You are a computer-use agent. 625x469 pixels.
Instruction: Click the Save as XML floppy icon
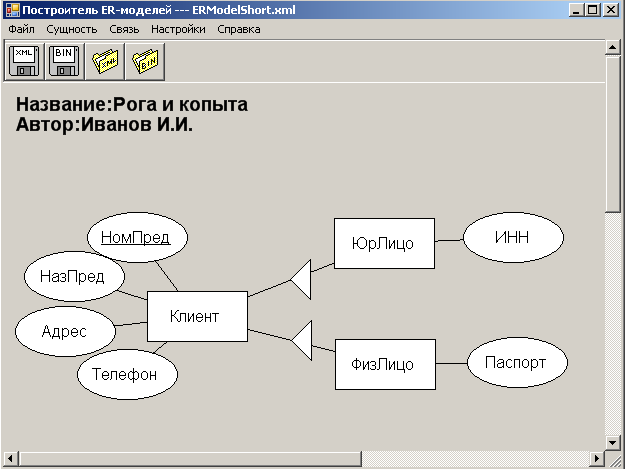[24, 61]
